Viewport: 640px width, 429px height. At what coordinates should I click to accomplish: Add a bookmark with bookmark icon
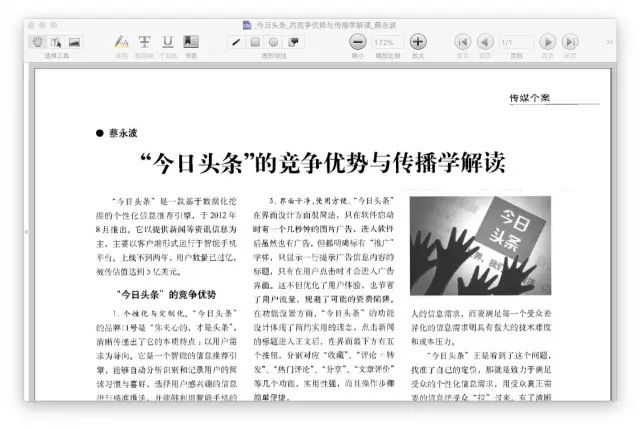pyautogui.click(x=190, y=42)
